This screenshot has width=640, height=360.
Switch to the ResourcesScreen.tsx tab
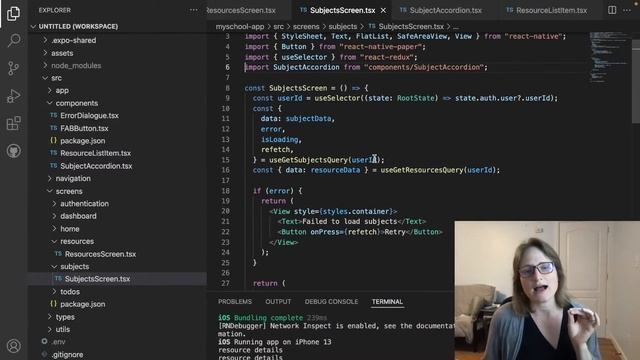pos(241,11)
